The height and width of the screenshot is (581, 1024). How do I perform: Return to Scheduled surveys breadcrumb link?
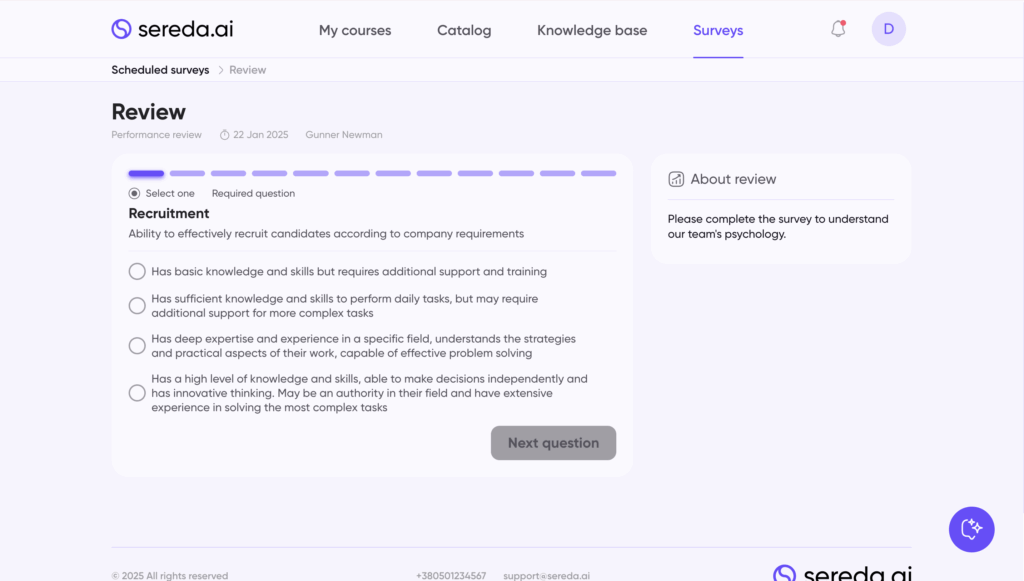(x=160, y=70)
